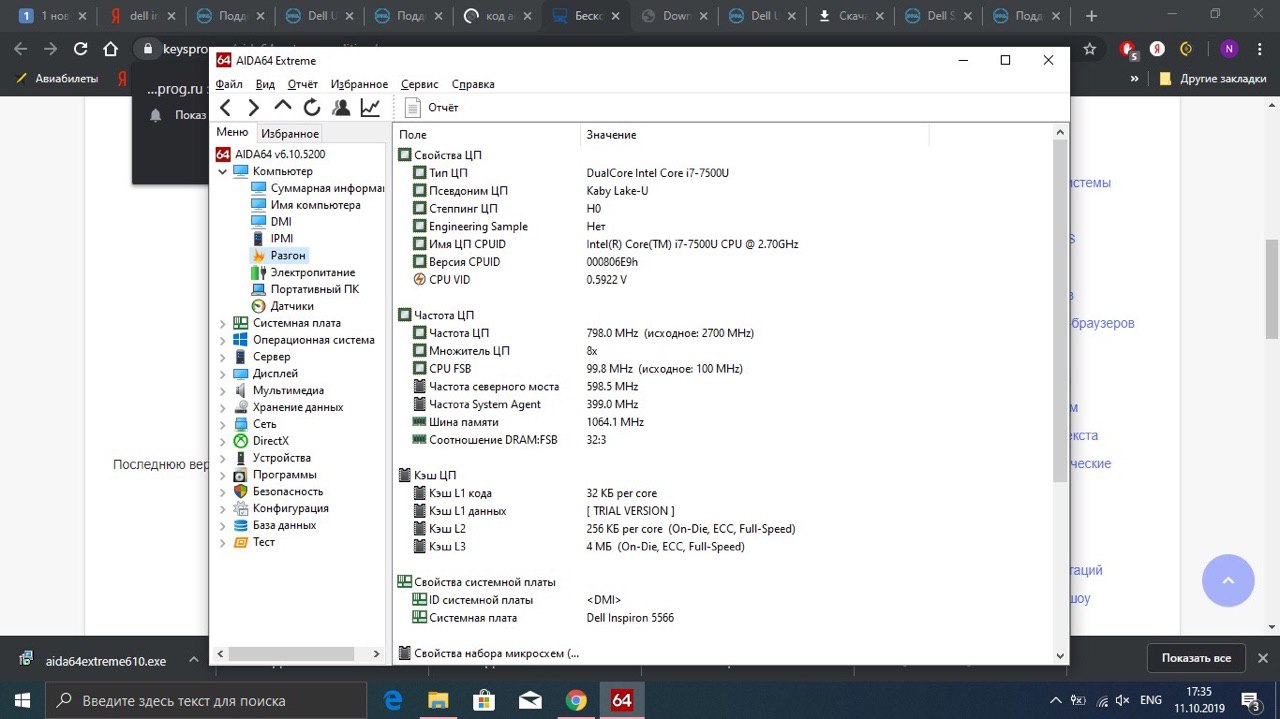Expand the Устройства node
The width and height of the screenshot is (1280, 719).
click(223, 458)
